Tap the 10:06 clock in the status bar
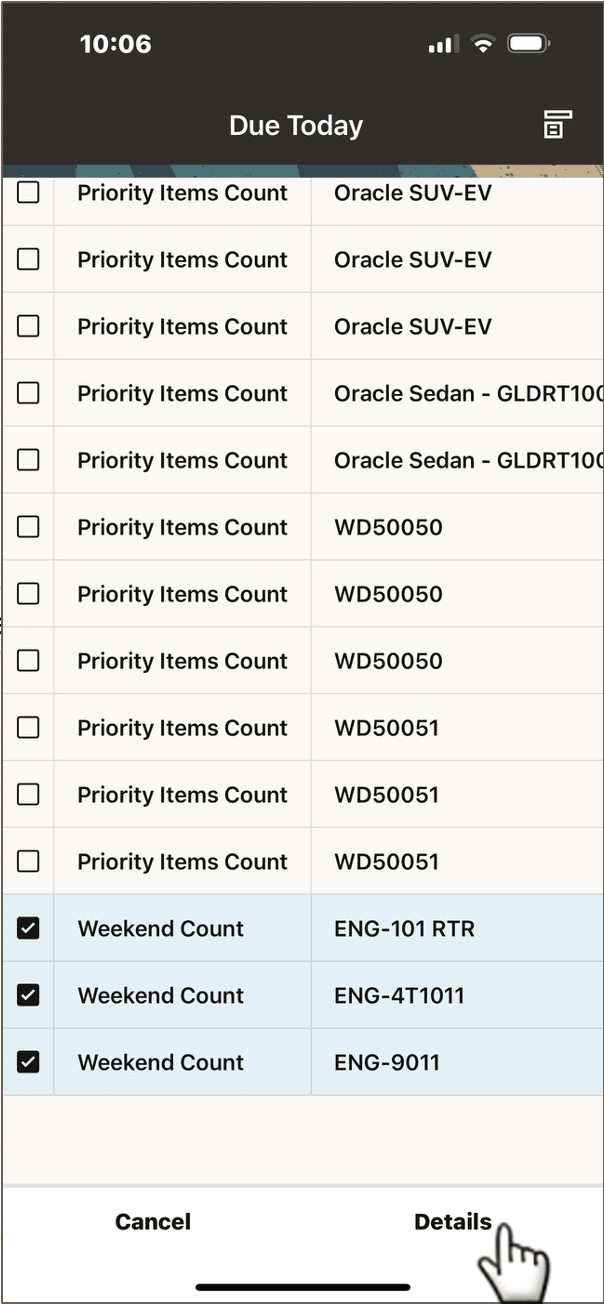 tap(116, 43)
